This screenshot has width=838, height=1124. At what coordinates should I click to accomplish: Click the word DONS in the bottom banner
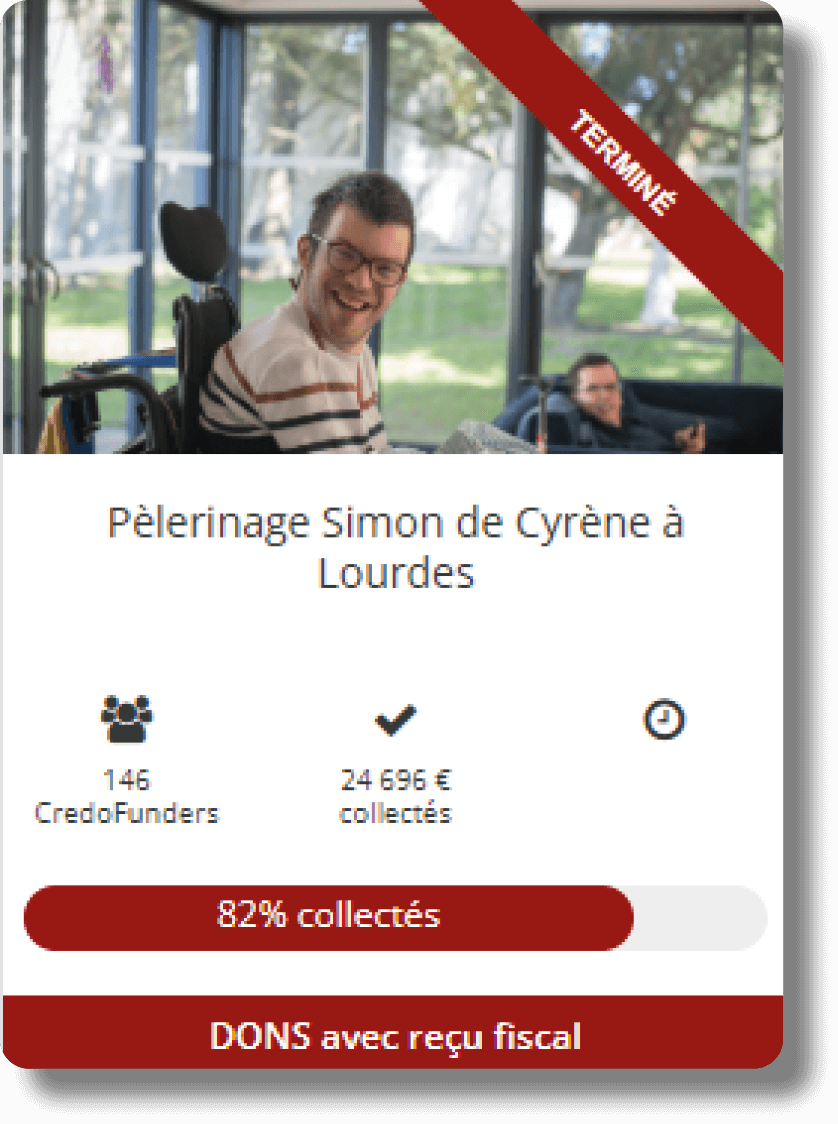(260, 1037)
